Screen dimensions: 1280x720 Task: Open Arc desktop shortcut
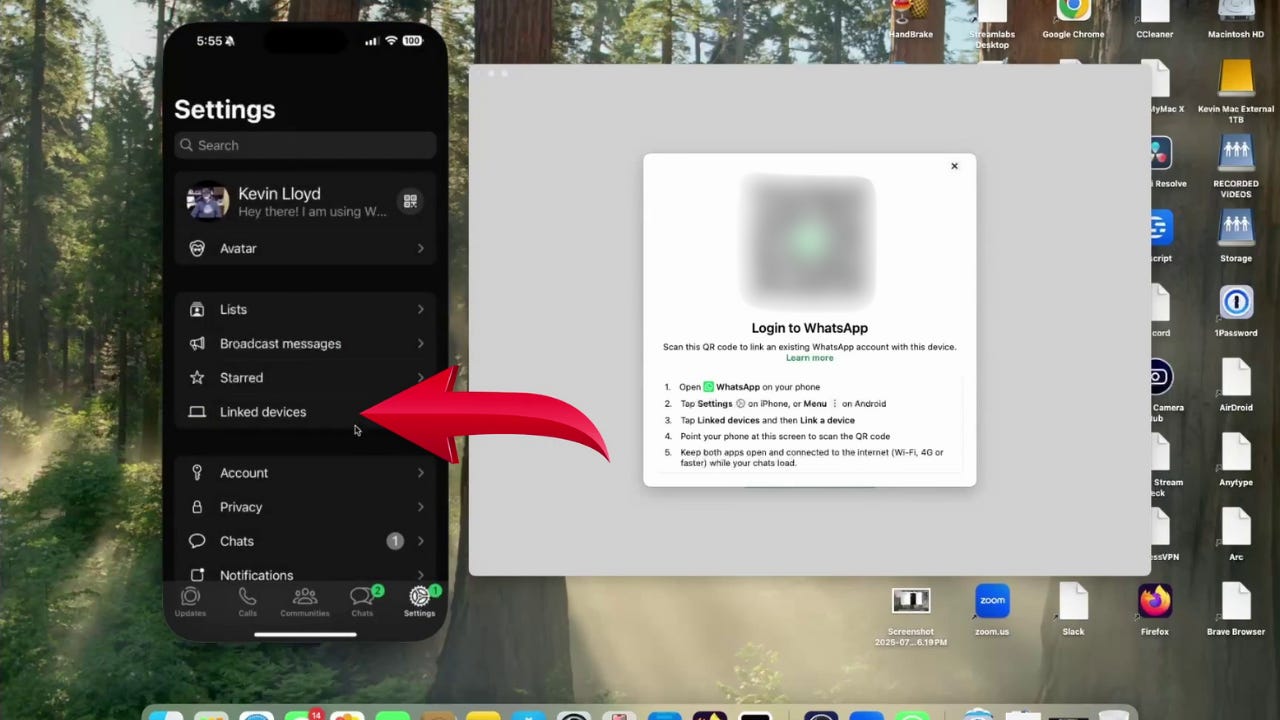1236,527
